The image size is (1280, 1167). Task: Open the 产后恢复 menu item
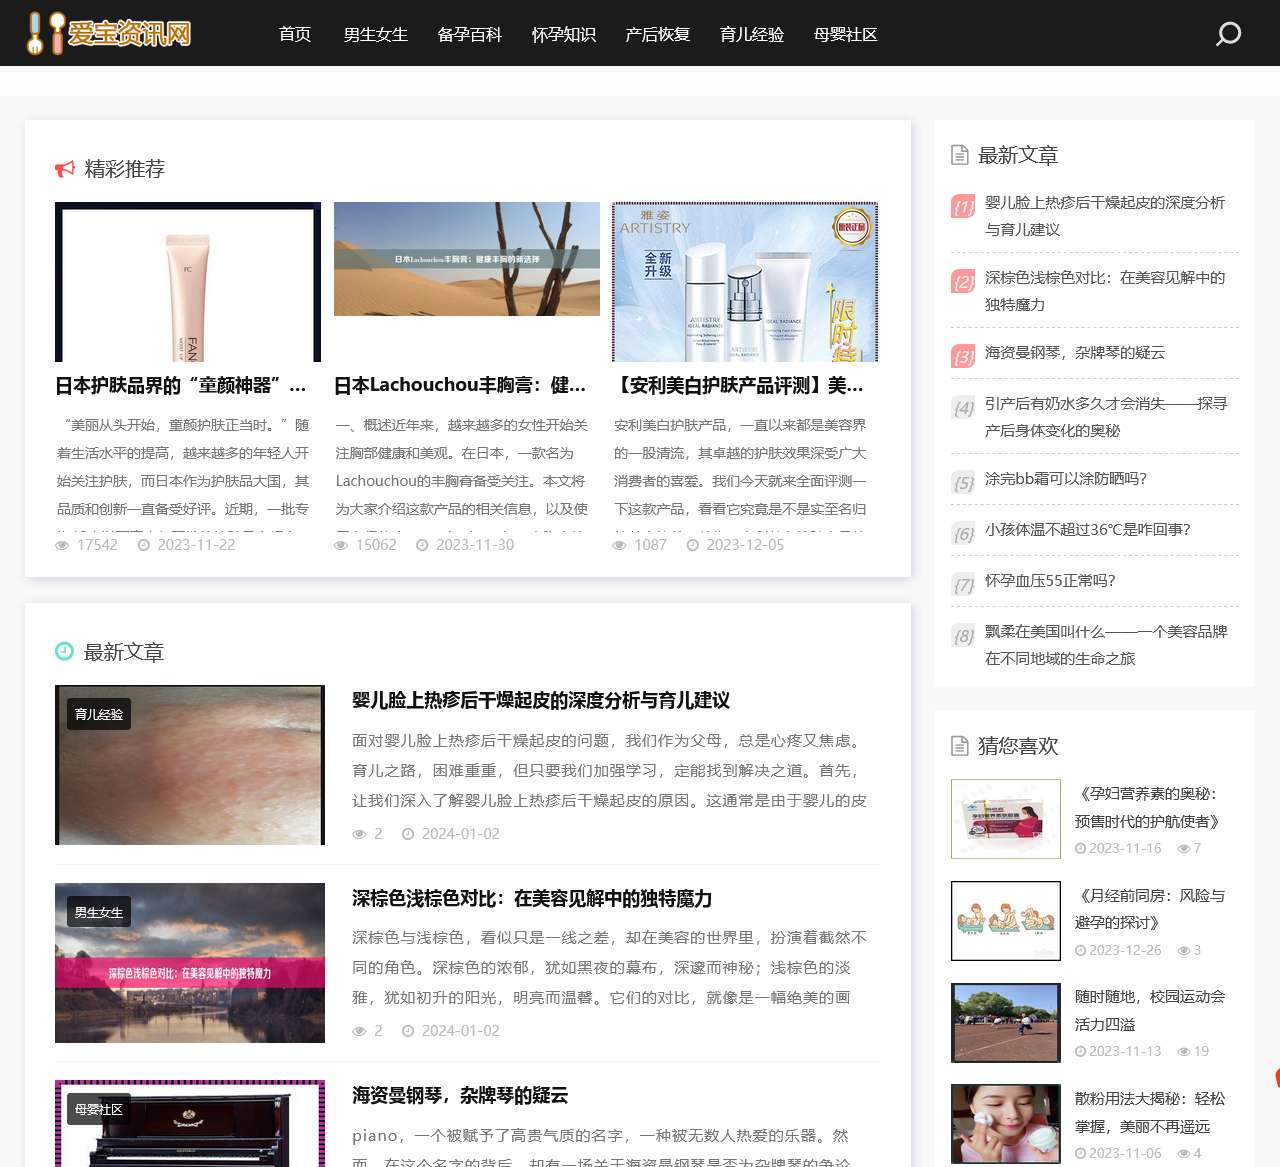tap(657, 33)
